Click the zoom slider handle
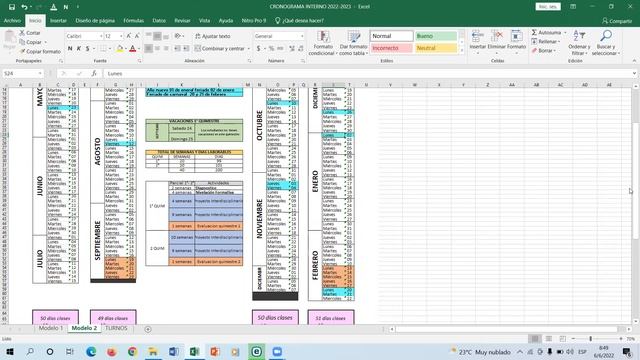 (590, 339)
